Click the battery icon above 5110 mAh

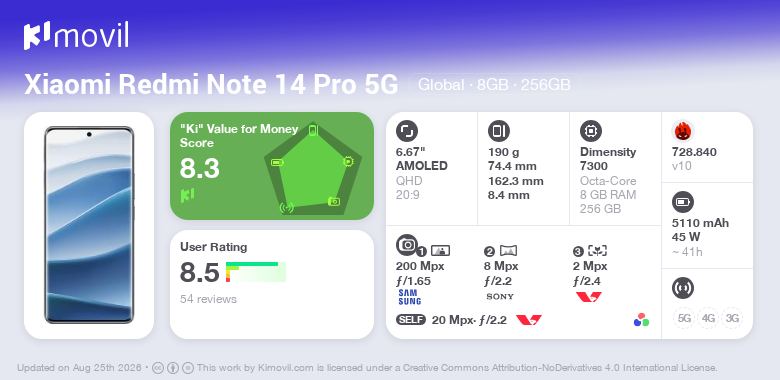(682, 202)
